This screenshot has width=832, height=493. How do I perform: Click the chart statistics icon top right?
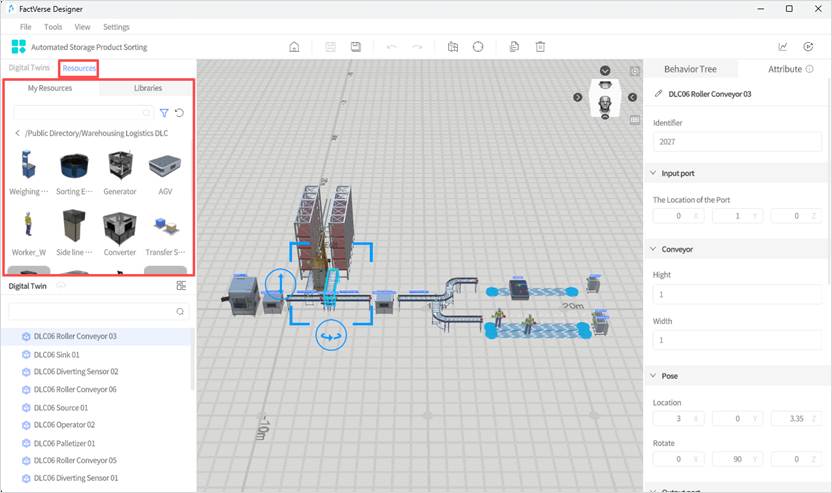pyautogui.click(x=783, y=47)
